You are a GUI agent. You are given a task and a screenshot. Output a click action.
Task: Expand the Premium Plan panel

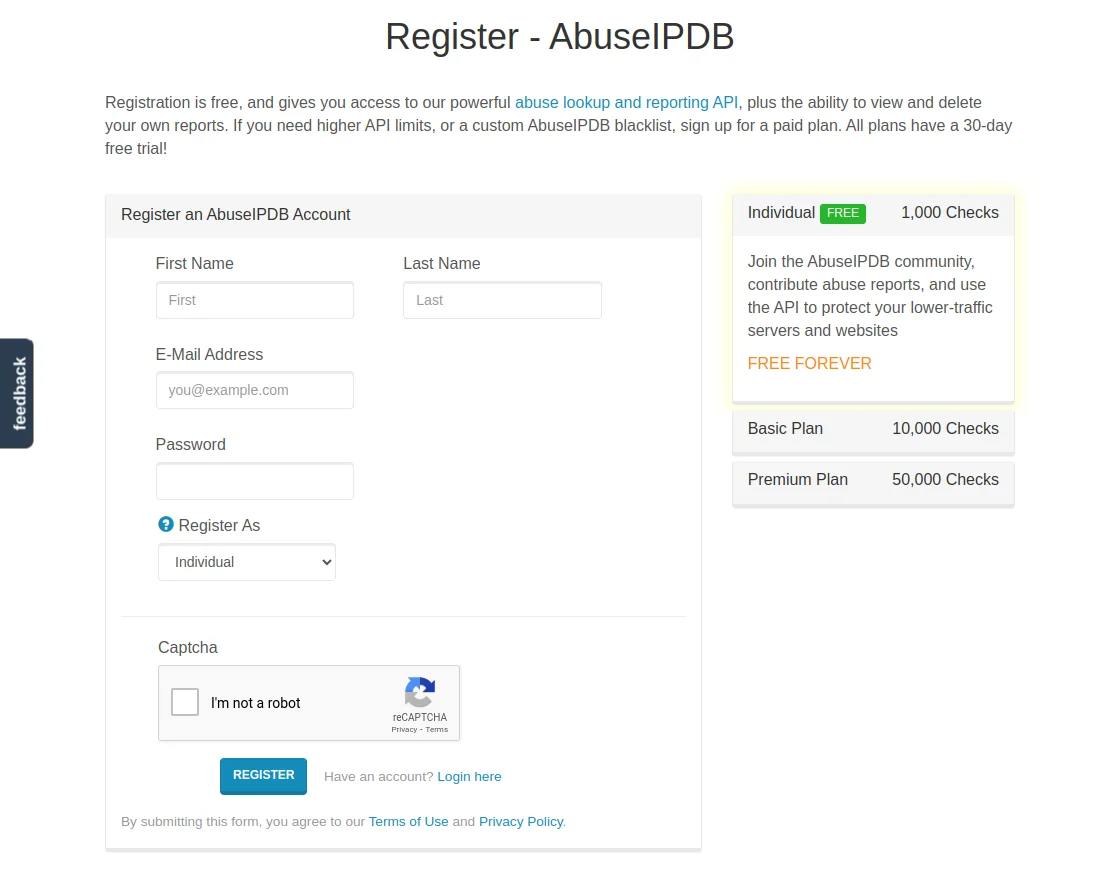(x=873, y=480)
